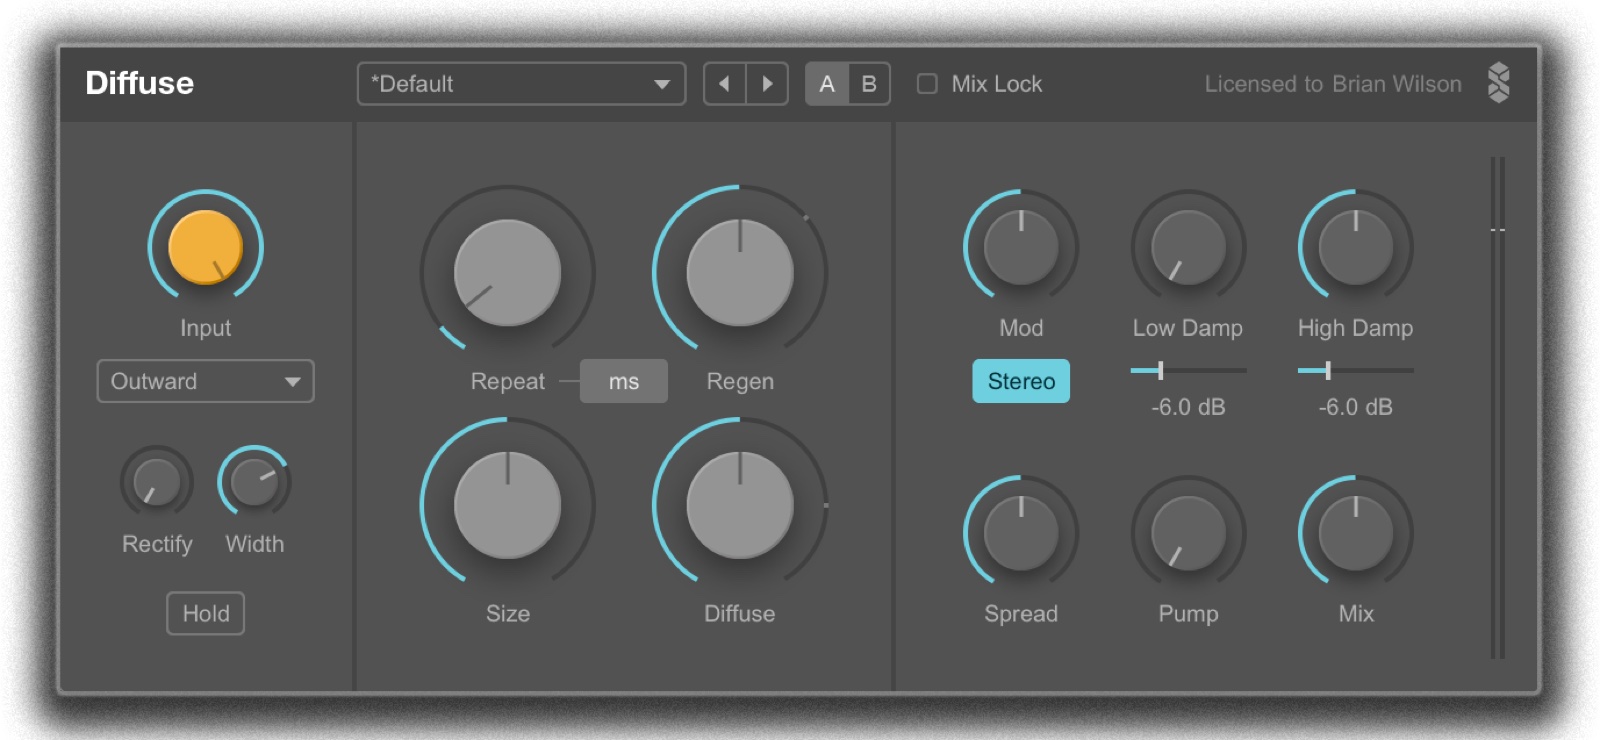This screenshot has height=740, width=1600.
Task: Click the plugin logo icon at top right
Action: [1498, 83]
